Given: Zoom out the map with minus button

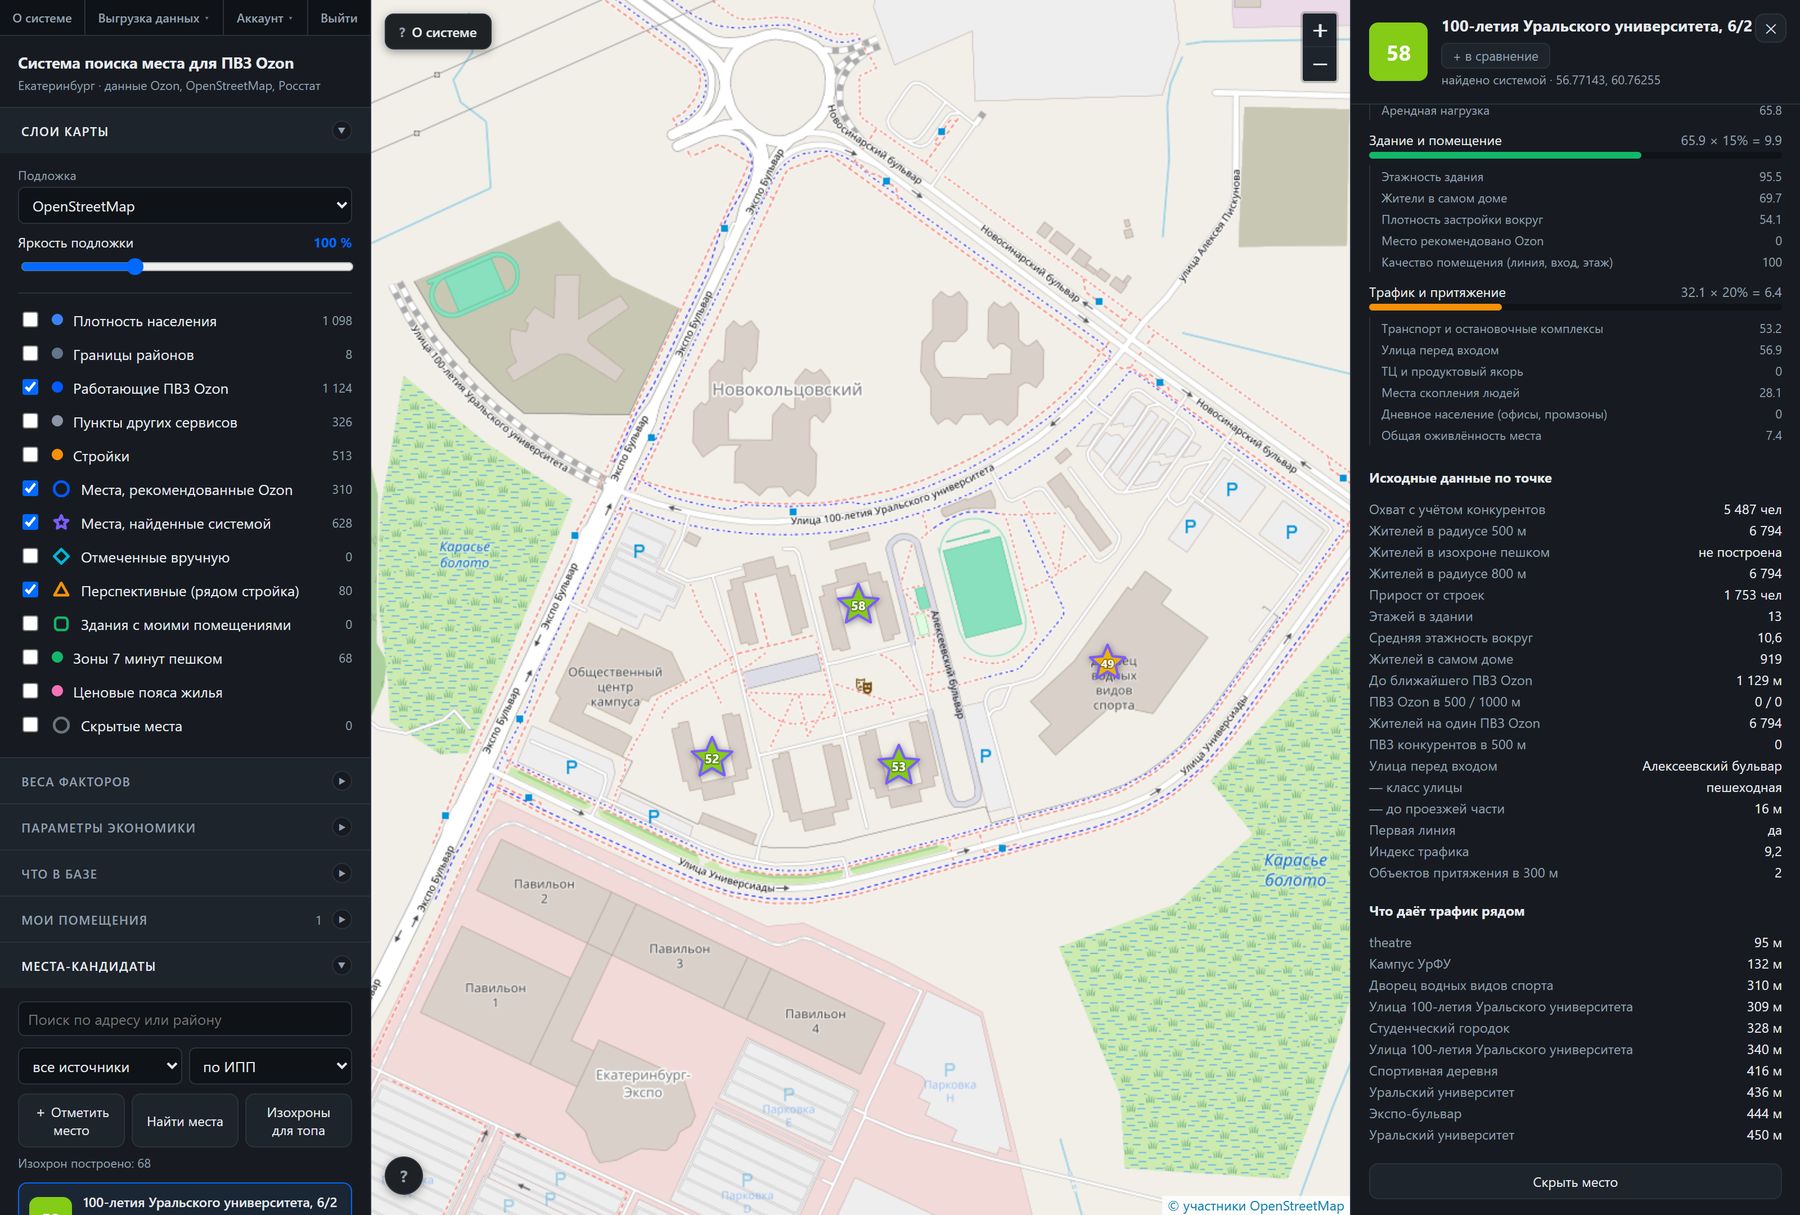Looking at the screenshot, I should tap(1320, 65).
